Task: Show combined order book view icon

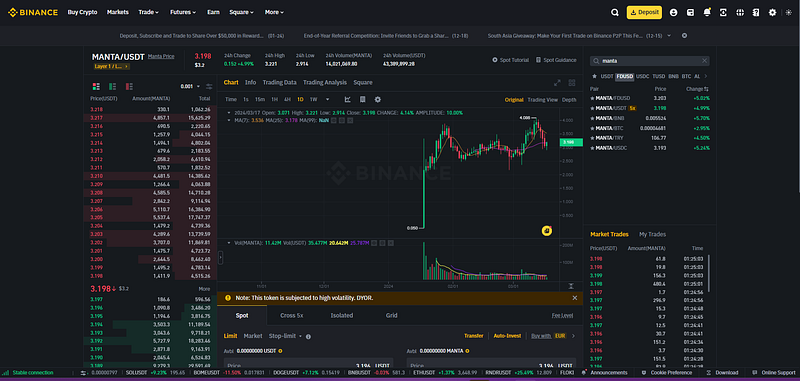Action: [x=96, y=86]
